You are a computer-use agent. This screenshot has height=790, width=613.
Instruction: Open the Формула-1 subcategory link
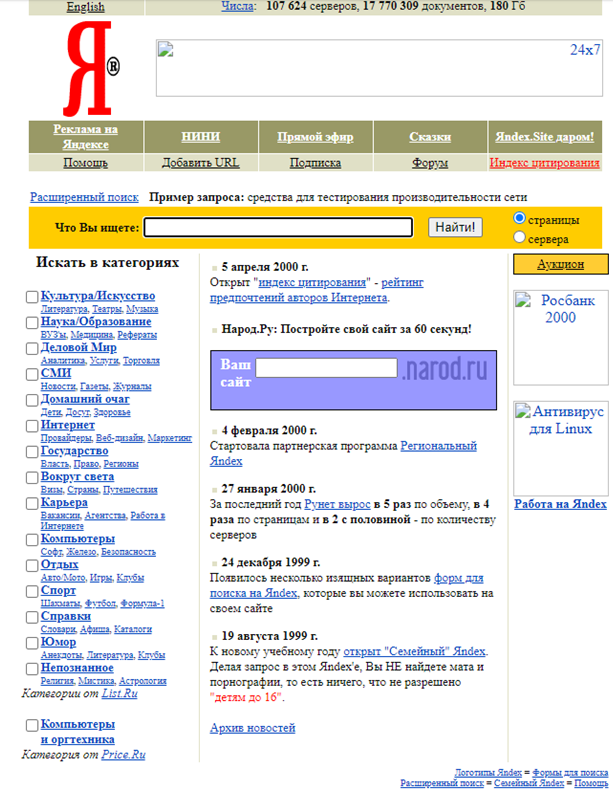pos(143,603)
